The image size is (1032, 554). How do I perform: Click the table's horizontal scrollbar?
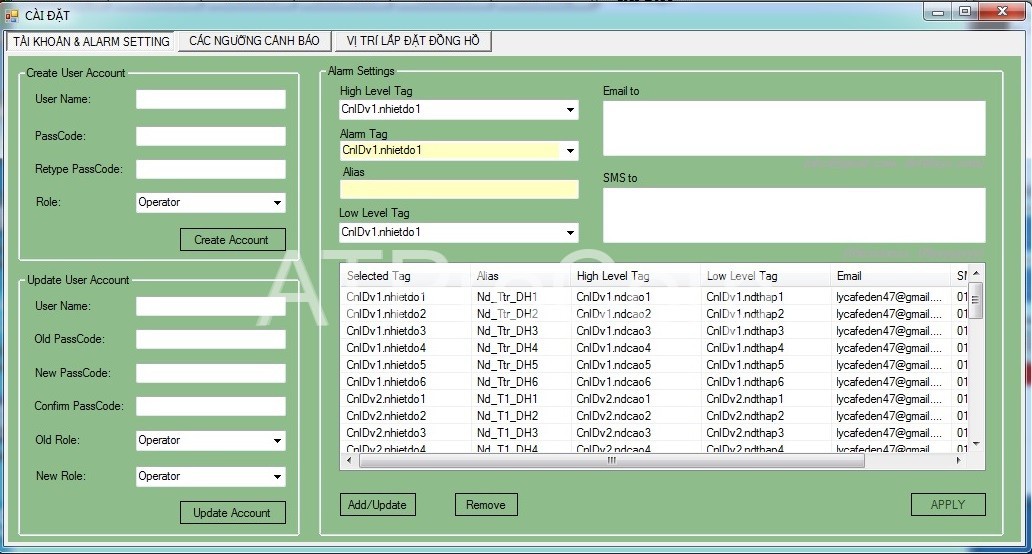click(611, 461)
